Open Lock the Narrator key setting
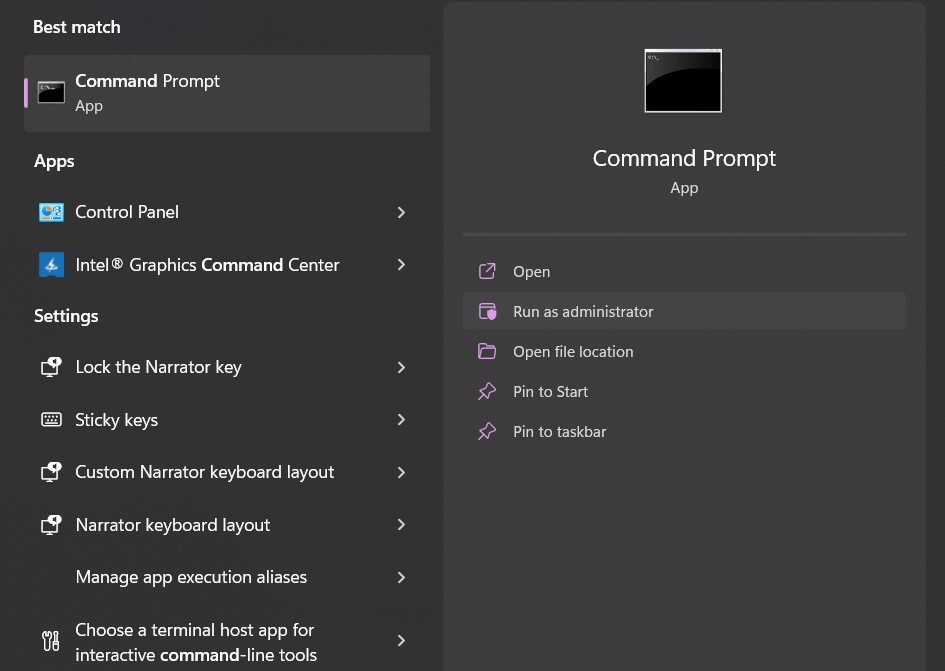945x671 pixels. [x=227, y=367]
